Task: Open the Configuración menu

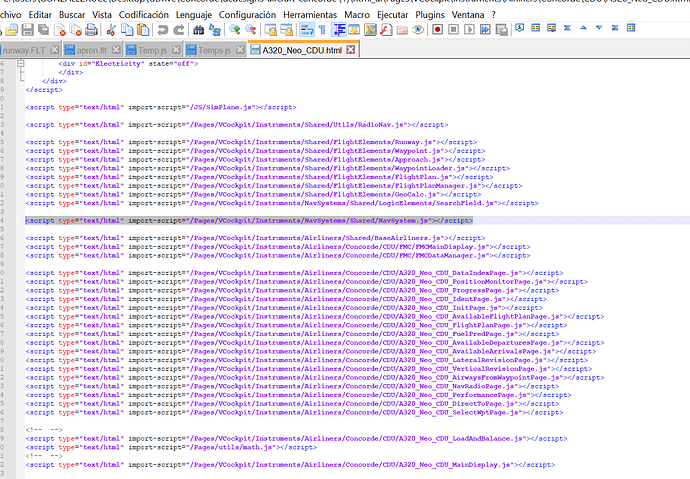Action: (x=247, y=15)
